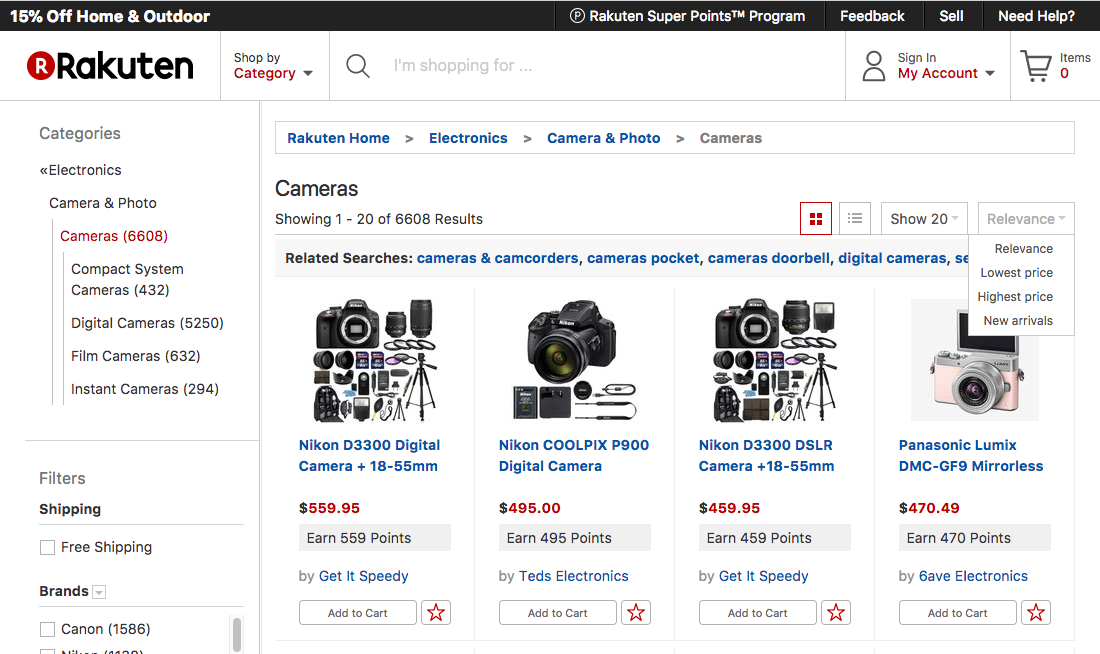Favorite the Nikon COOLPIX P900 with star
The image size is (1100, 654).
[636, 613]
